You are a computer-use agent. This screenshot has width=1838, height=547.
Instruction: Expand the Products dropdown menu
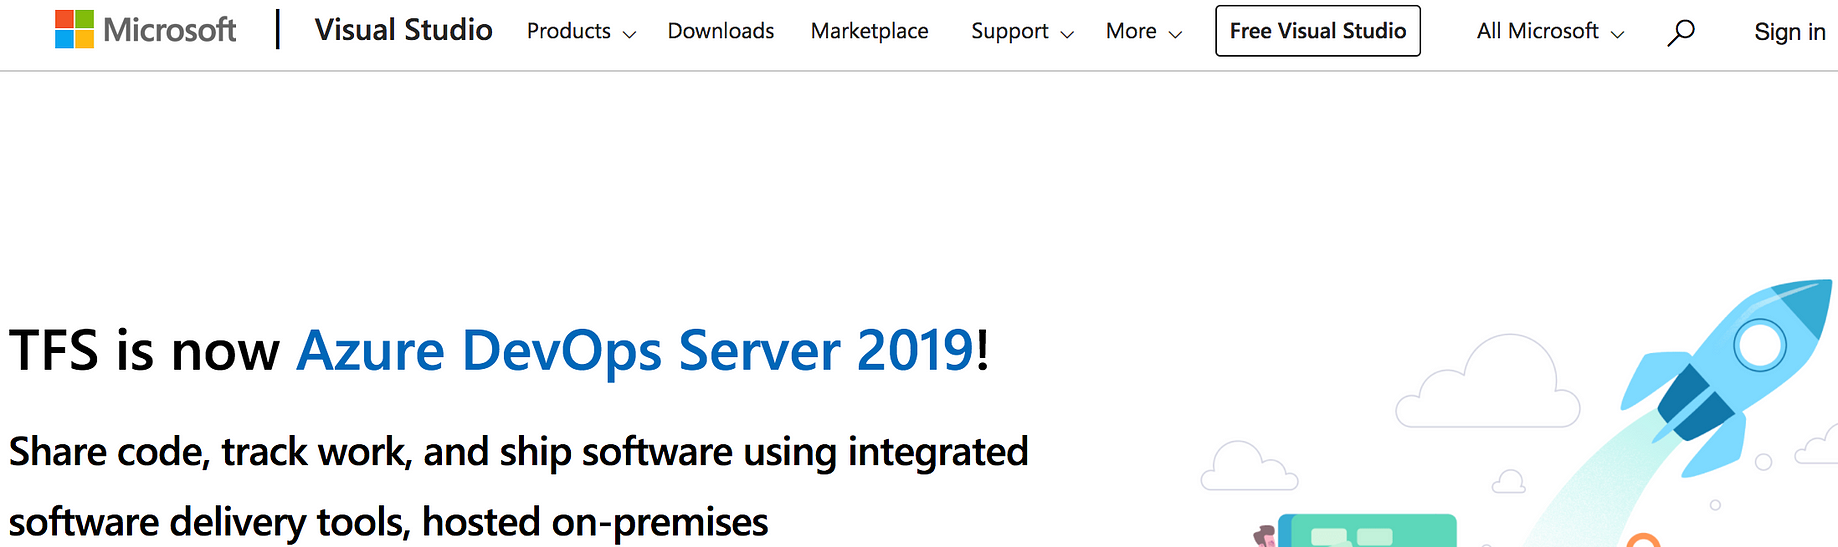point(581,31)
